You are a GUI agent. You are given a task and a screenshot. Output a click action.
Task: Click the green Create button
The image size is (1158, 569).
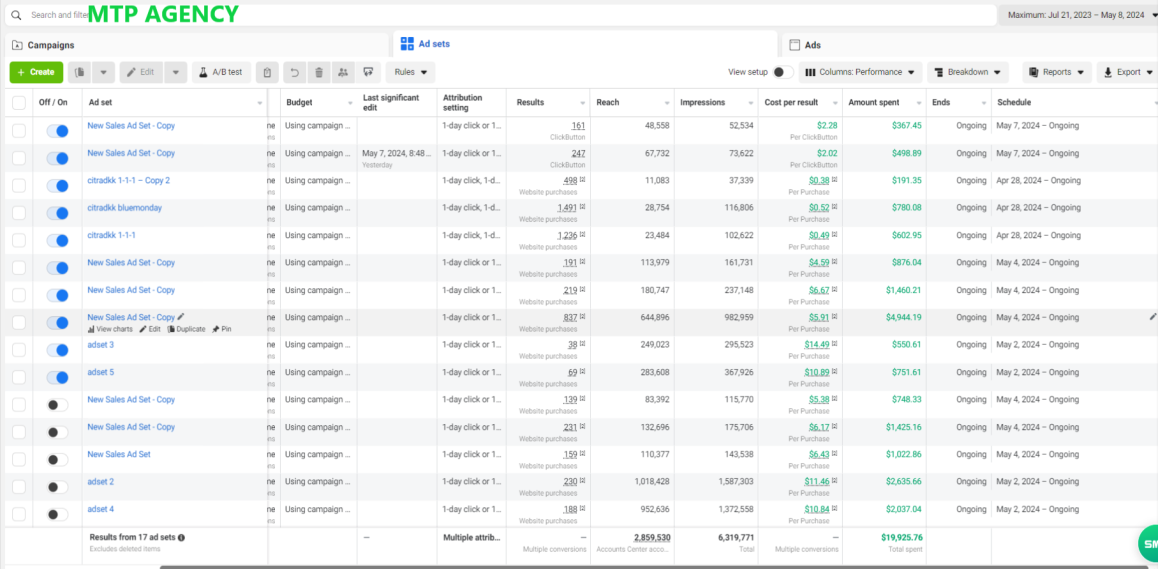click(x=36, y=72)
